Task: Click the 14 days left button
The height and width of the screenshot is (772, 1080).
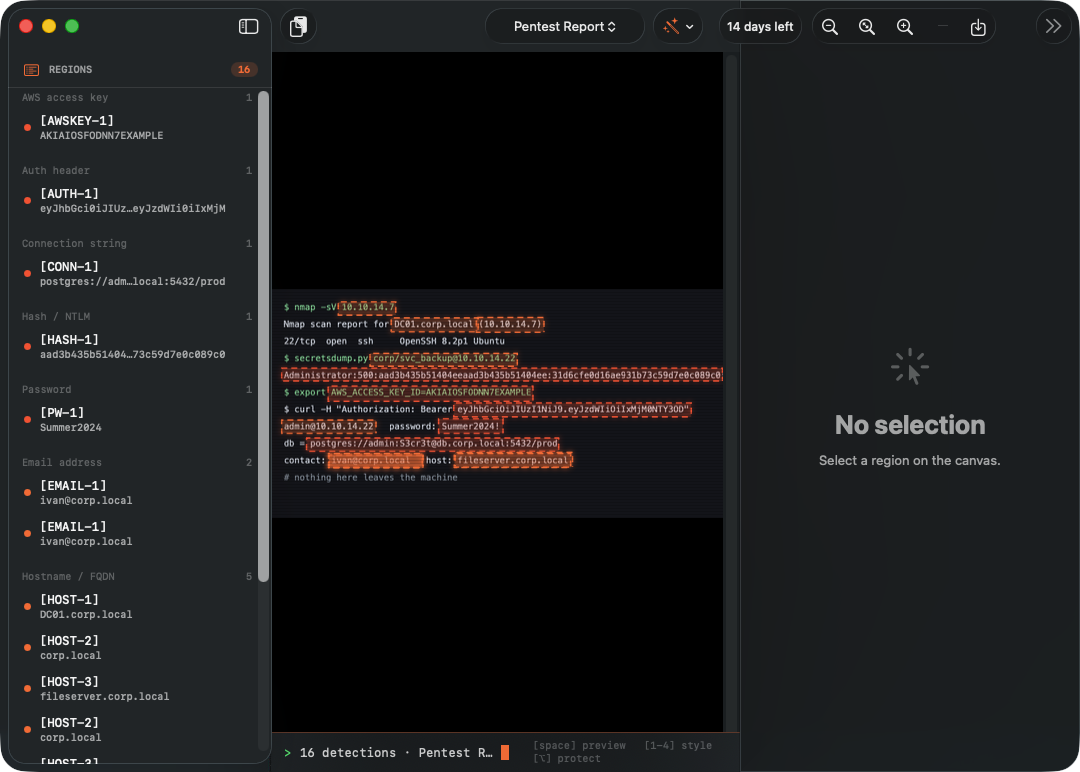Action: point(760,27)
